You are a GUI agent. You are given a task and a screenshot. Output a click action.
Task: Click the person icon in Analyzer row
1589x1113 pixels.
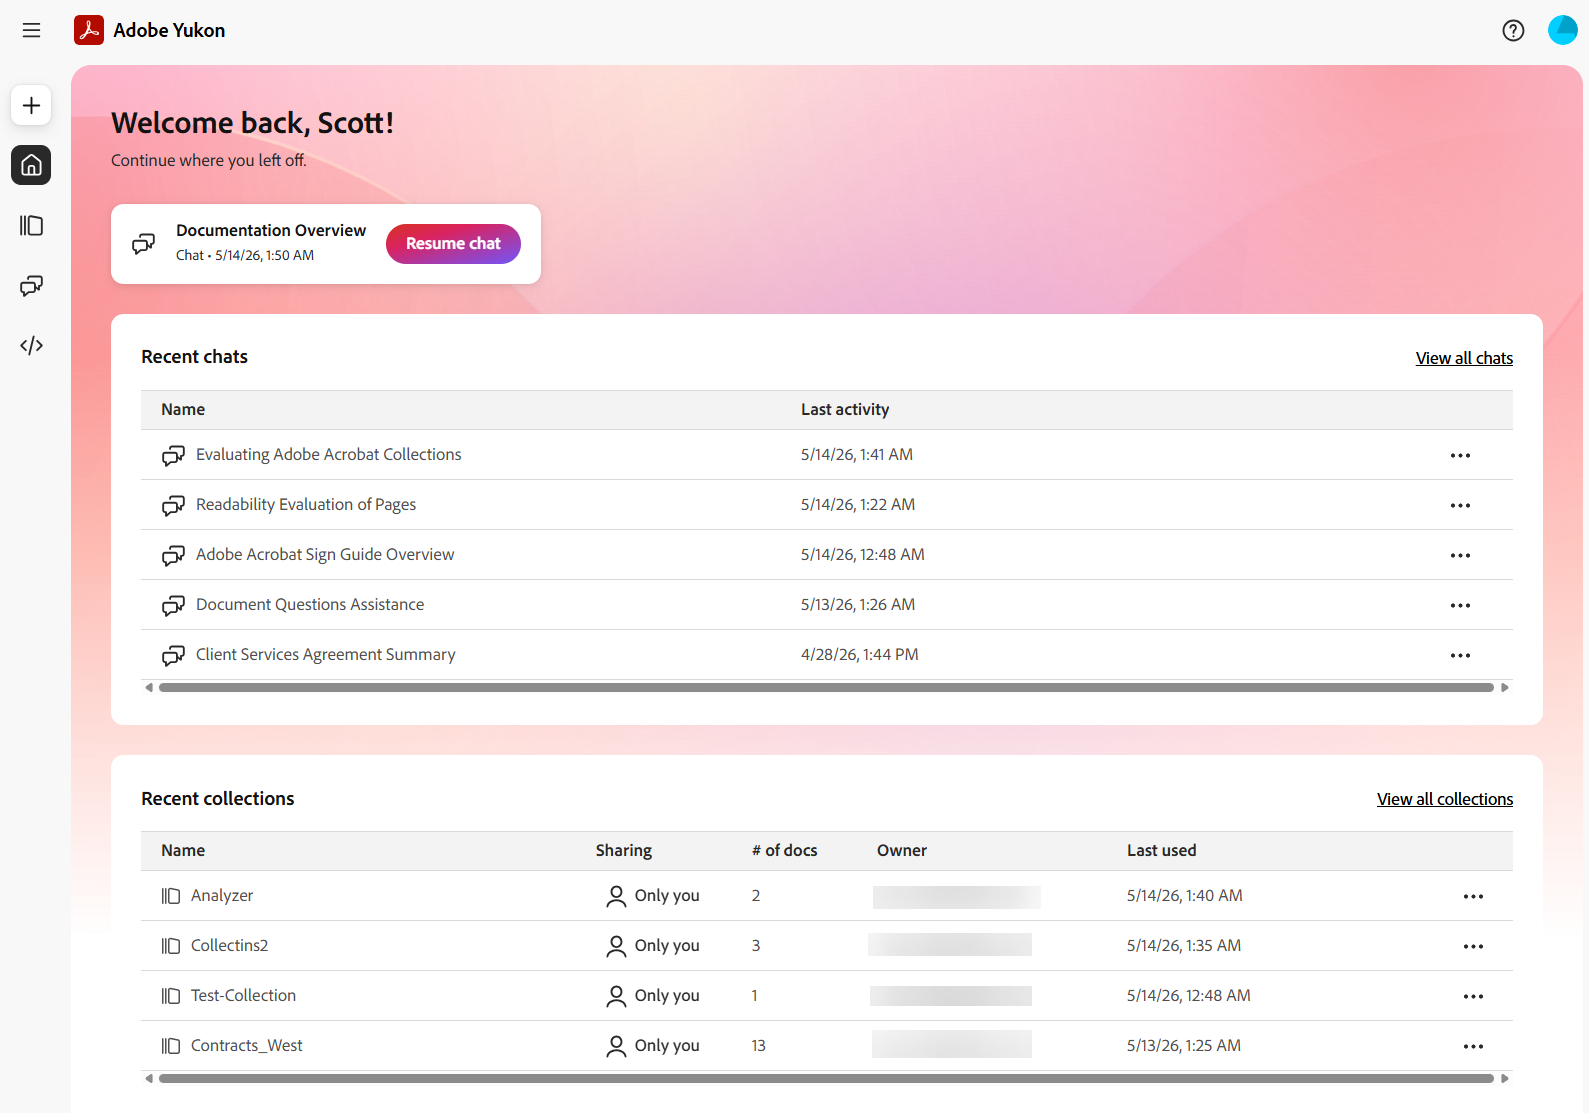[x=616, y=896]
